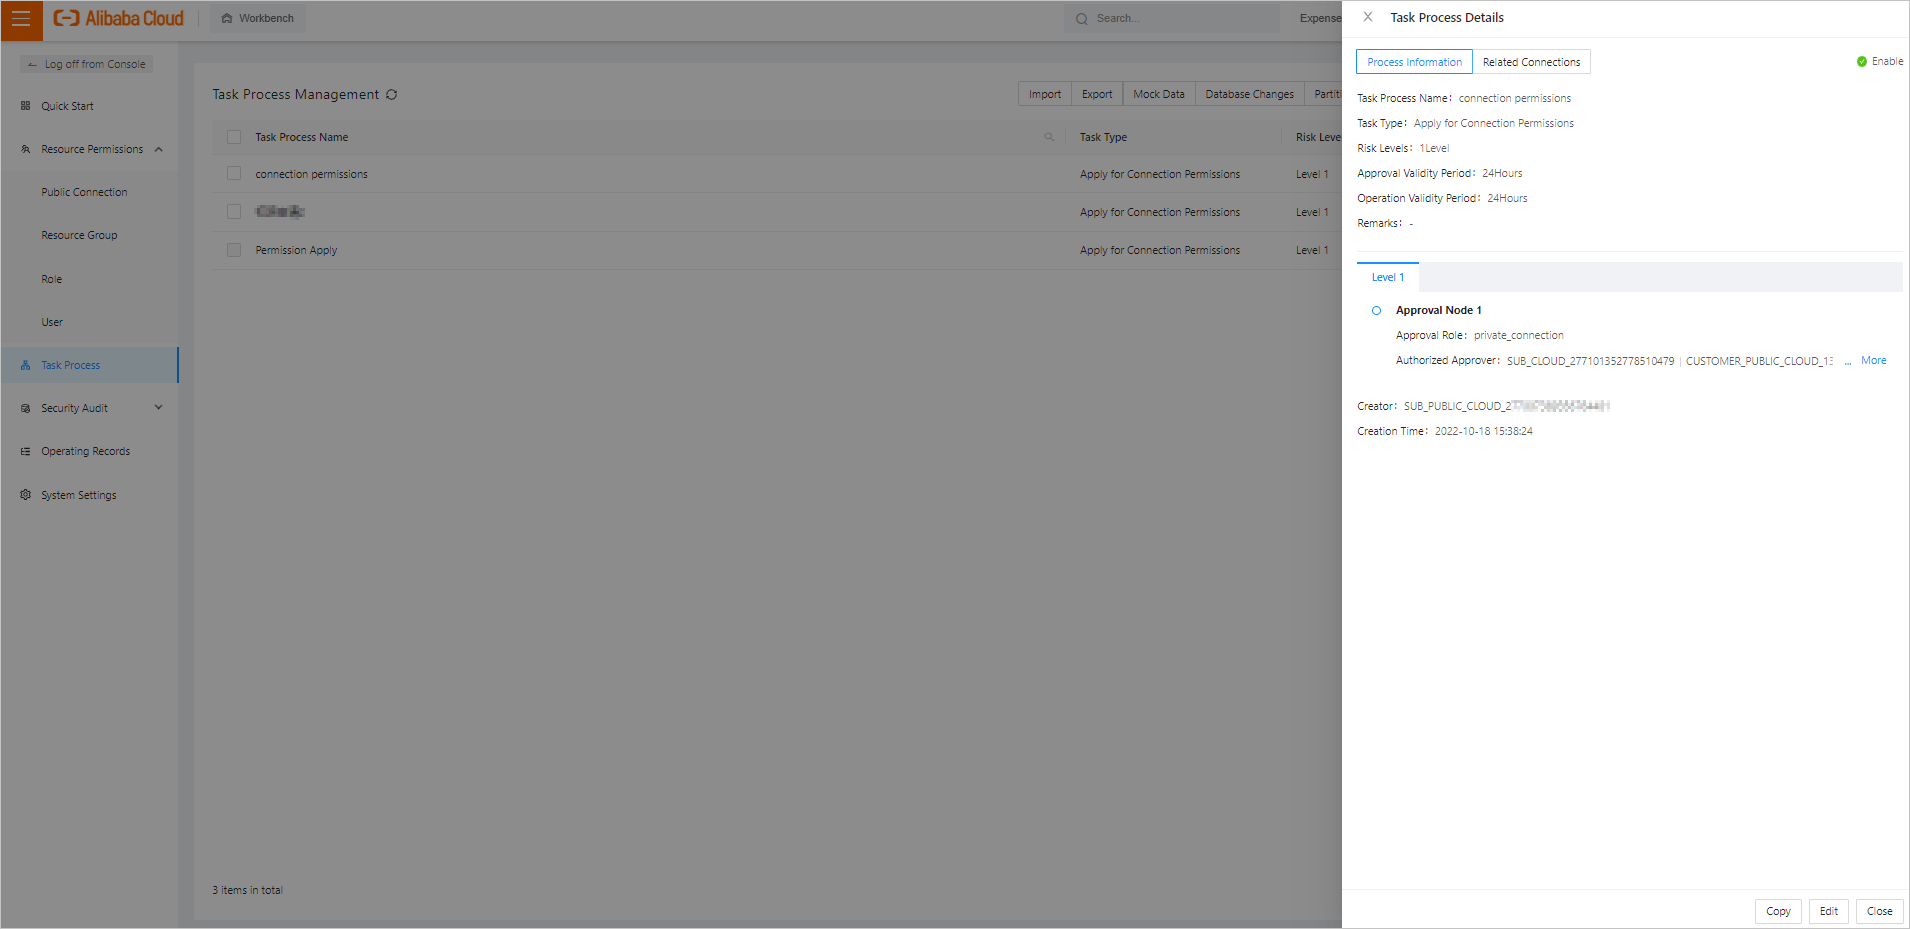Open the Workbench home icon
1910x929 pixels.
[x=227, y=18]
